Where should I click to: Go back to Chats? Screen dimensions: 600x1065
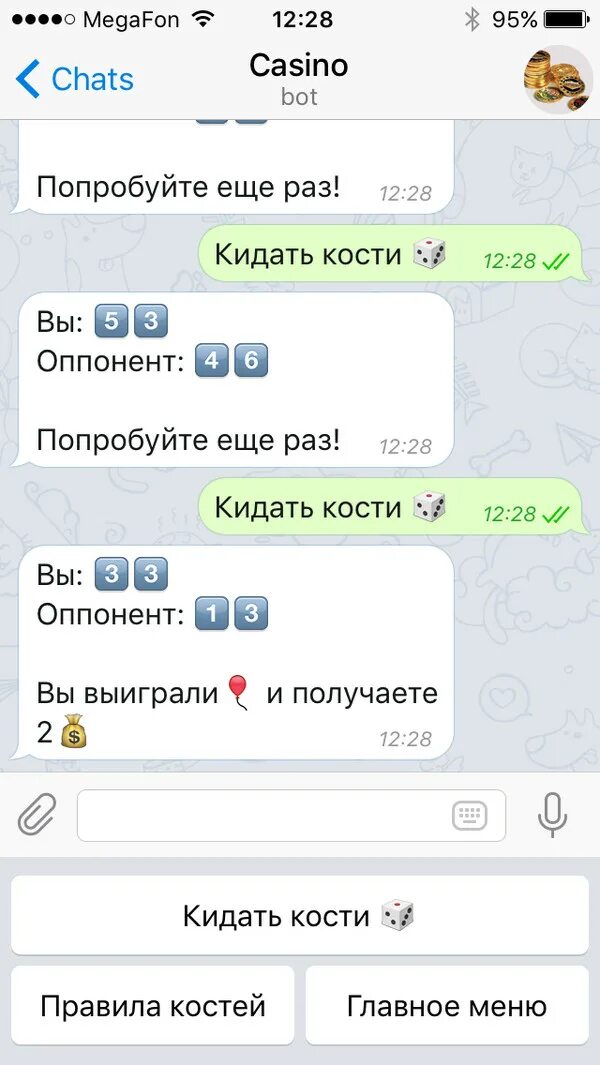[x=75, y=79]
